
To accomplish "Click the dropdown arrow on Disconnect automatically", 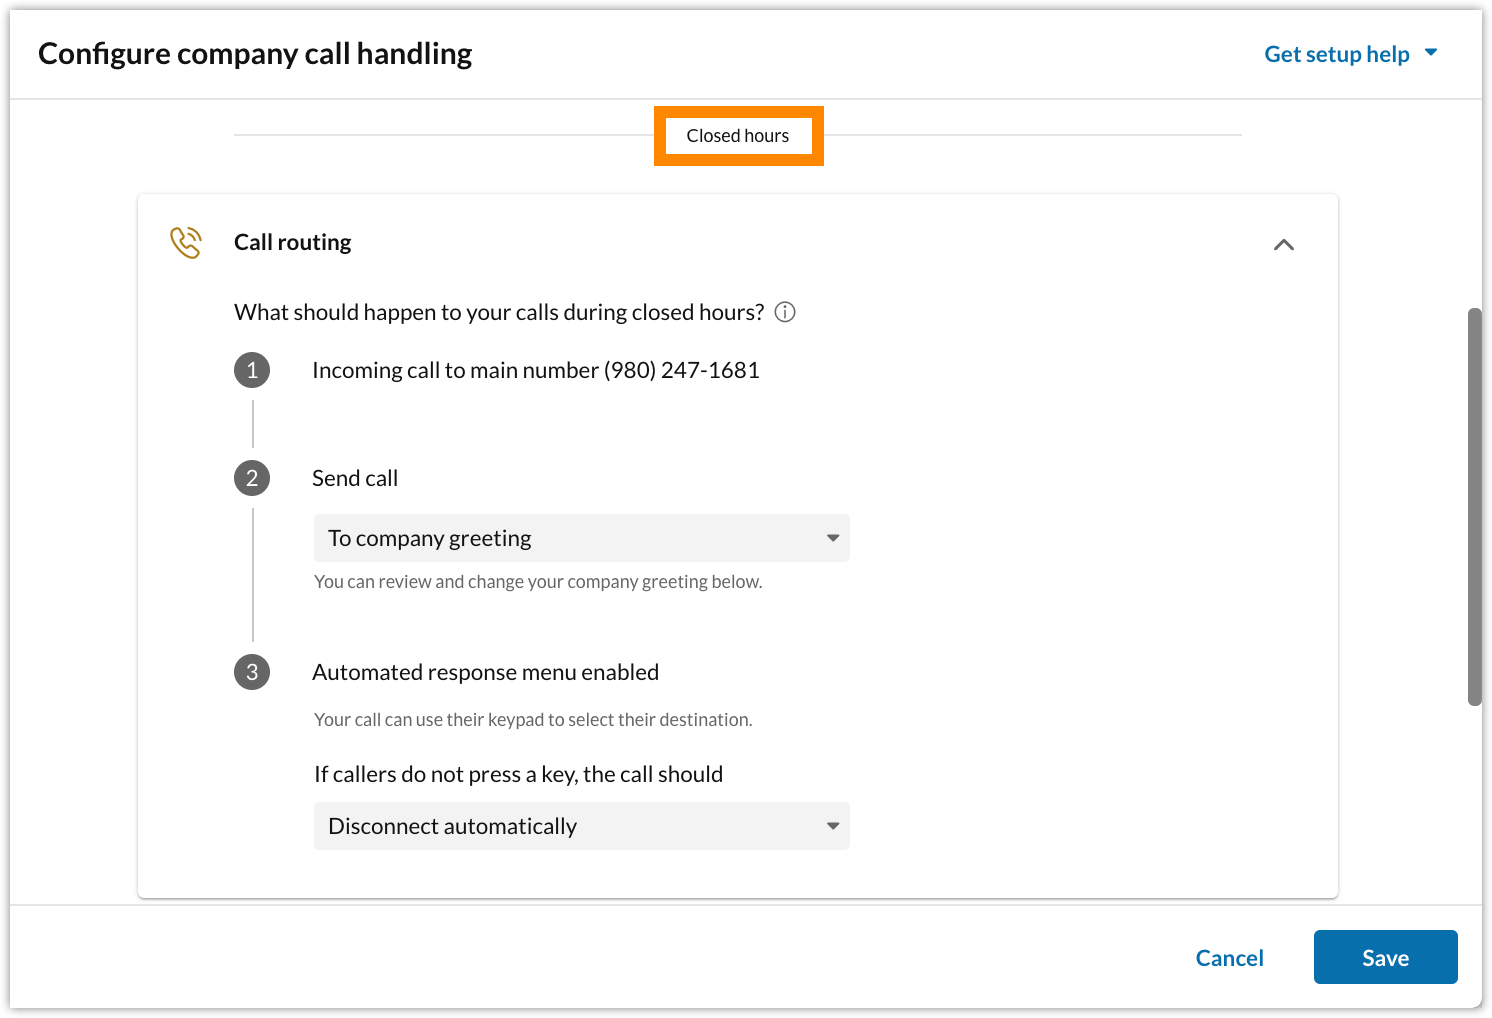I will (x=833, y=826).
